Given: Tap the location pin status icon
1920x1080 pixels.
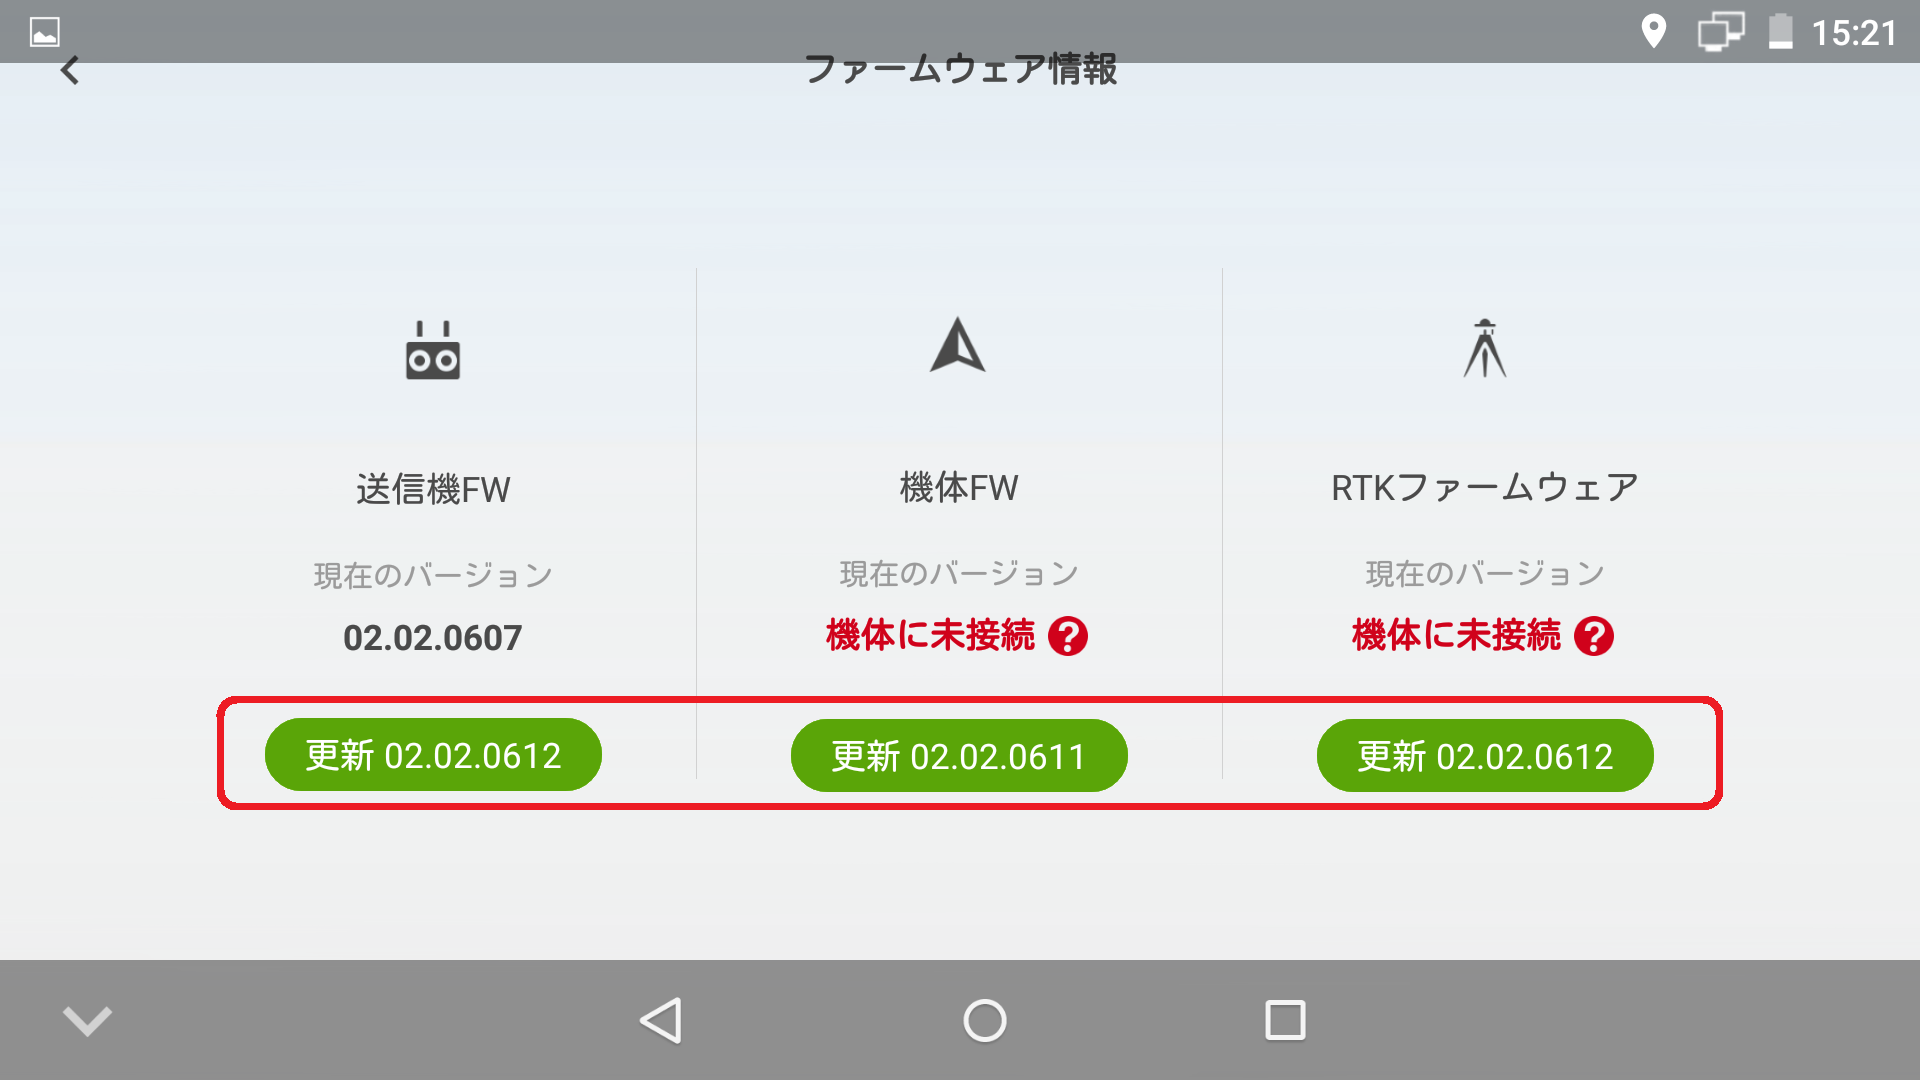Looking at the screenshot, I should point(1654,32).
